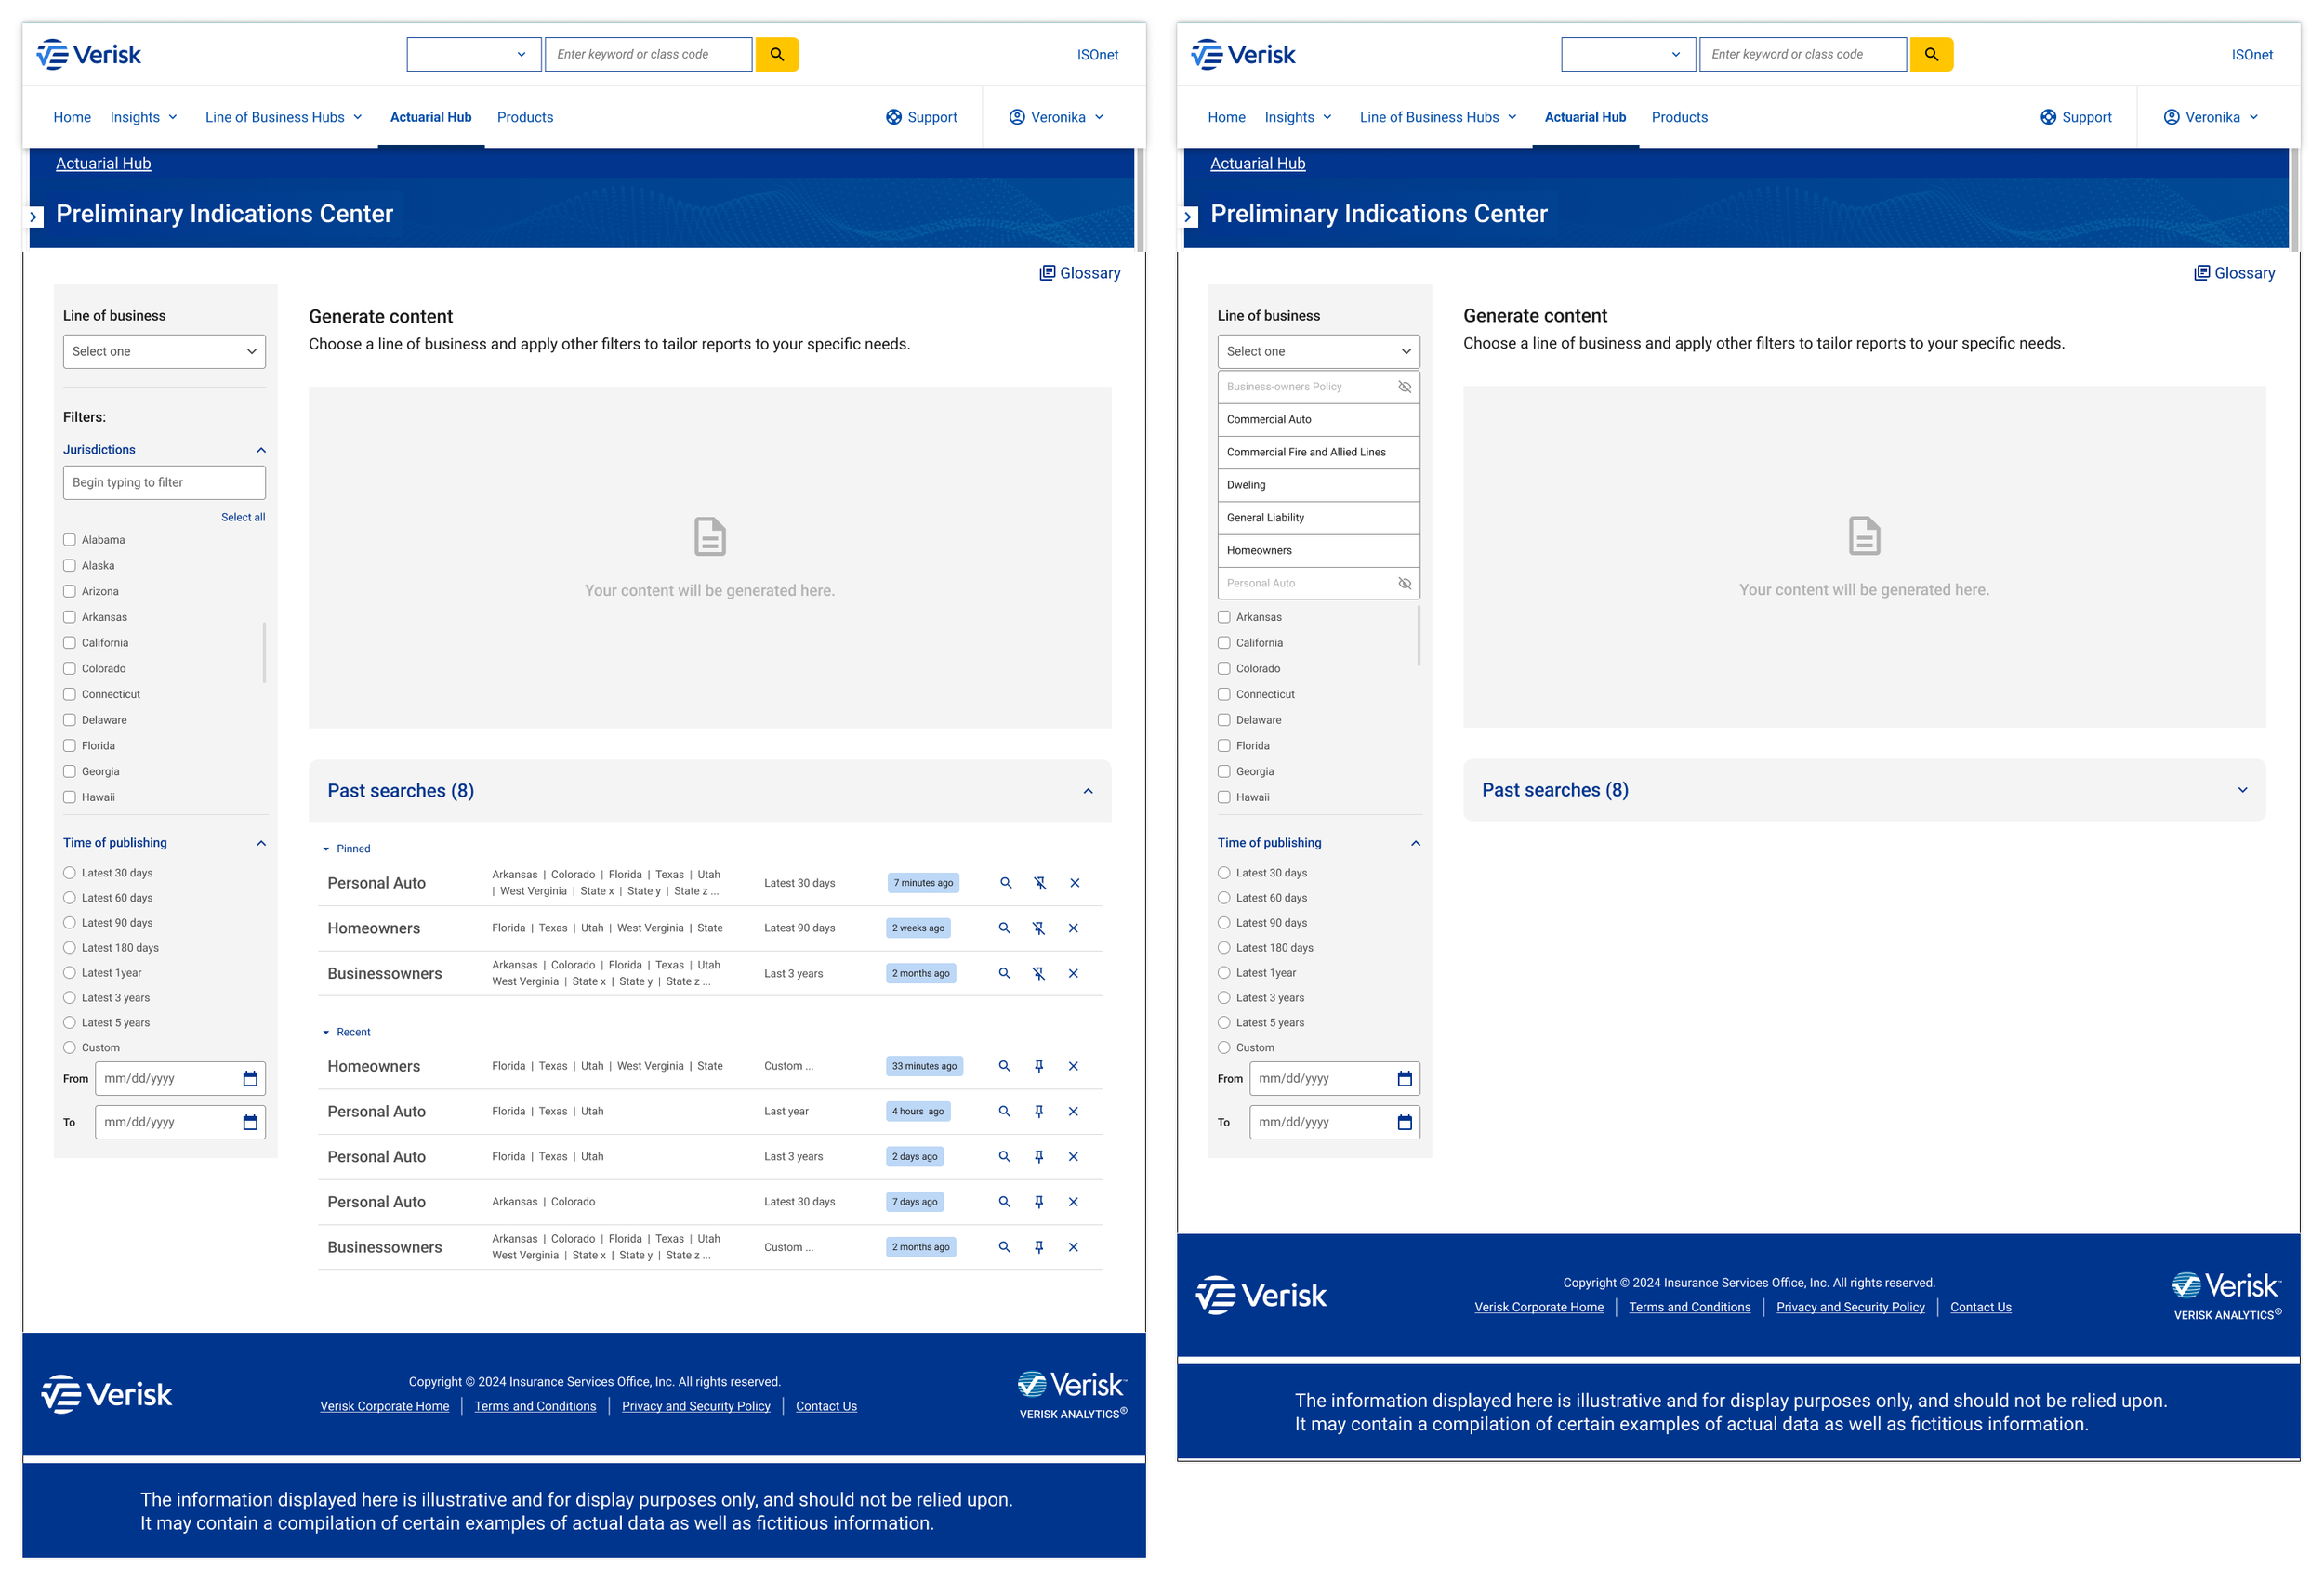The width and height of the screenshot is (2324, 1580).
Task: Click the hidden-eye icon beside Personal Auto option
Action: pyautogui.click(x=1404, y=583)
